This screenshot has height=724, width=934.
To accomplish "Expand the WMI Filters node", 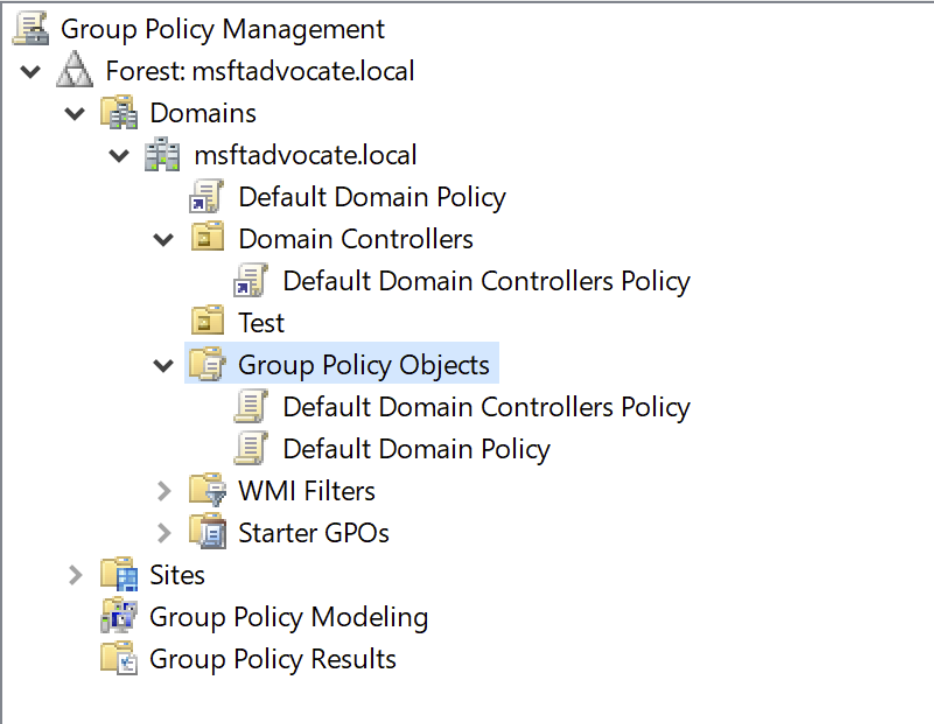I will pyautogui.click(x=164, y=491).
